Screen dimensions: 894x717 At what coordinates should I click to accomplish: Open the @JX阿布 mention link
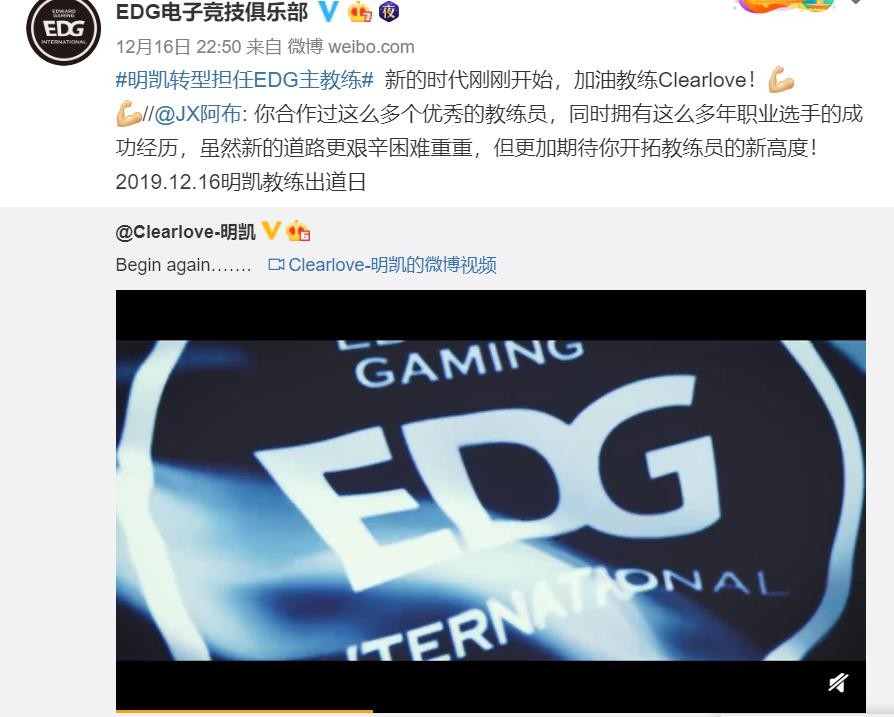tap(197, 114)
